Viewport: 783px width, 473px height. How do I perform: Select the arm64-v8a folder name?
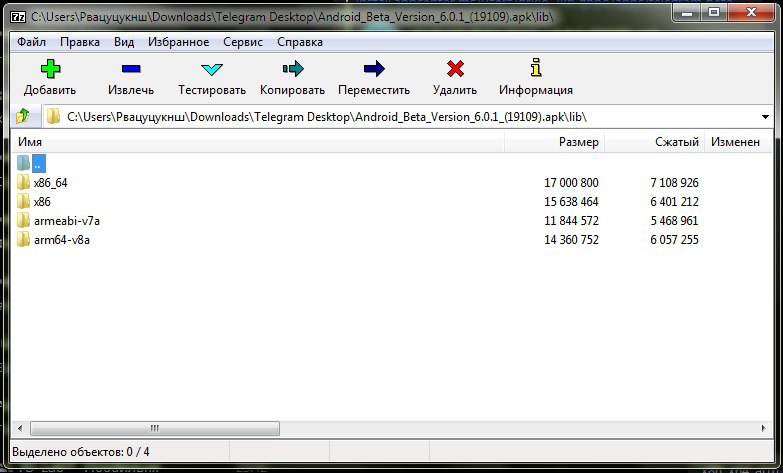(62, 239)
